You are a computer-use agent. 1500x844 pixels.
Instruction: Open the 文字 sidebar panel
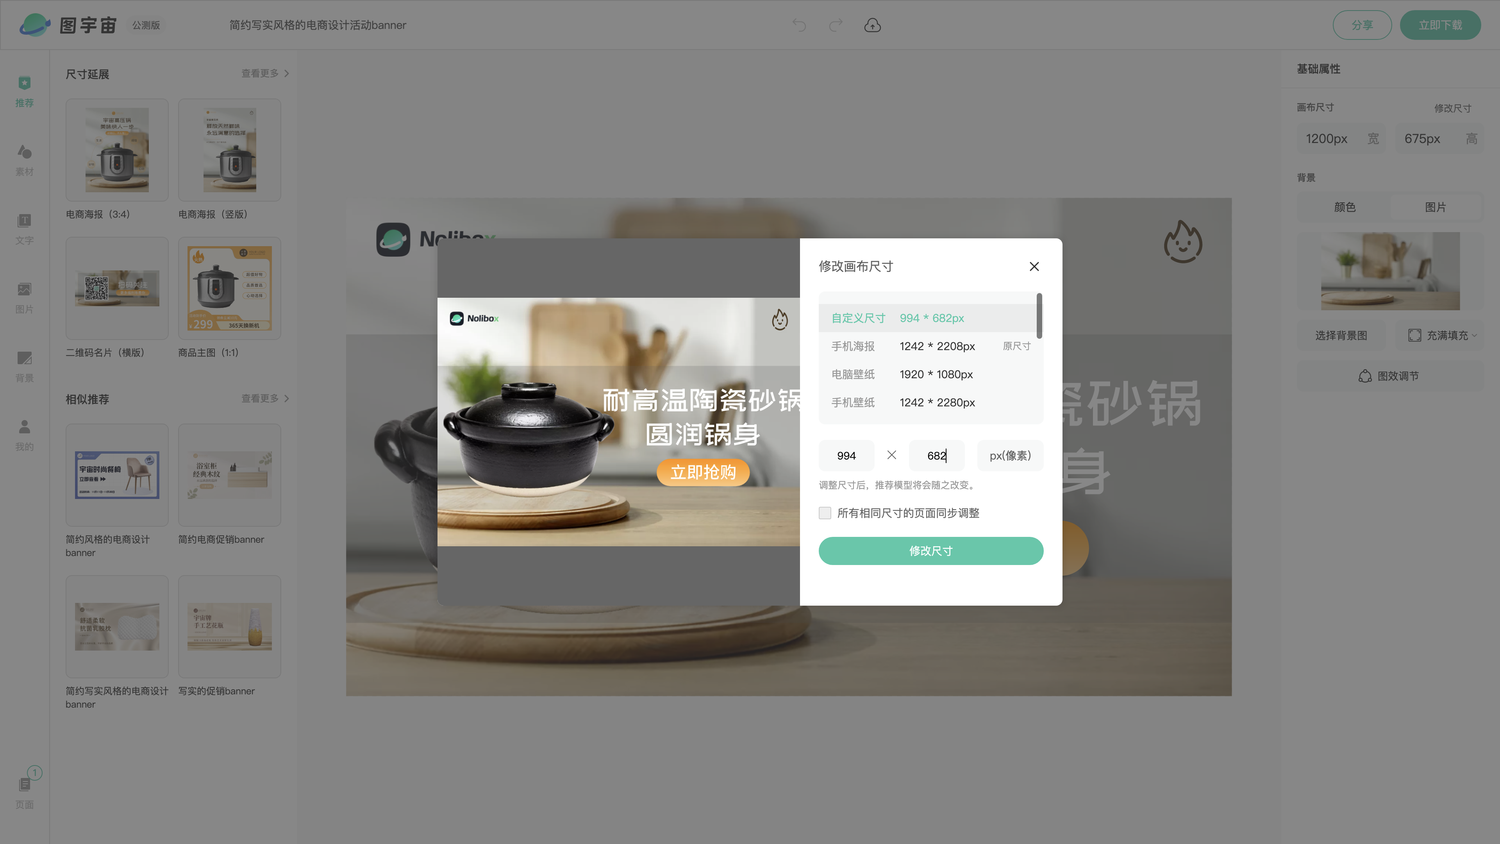point(25,229)
